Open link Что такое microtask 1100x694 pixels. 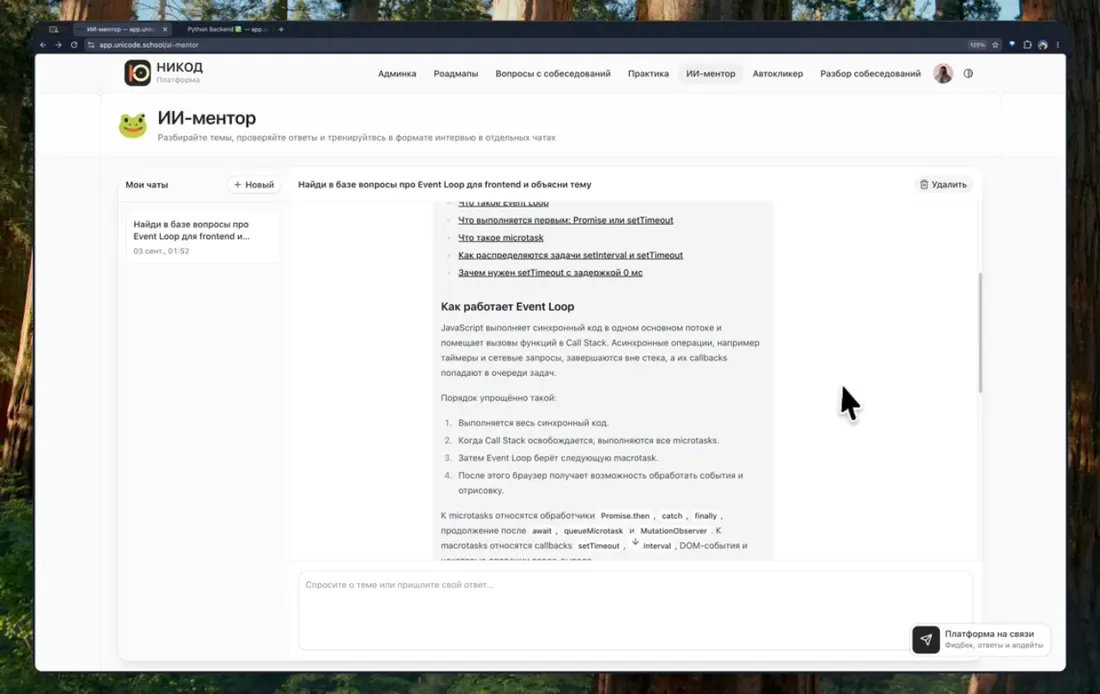click(x=501, y=238)
